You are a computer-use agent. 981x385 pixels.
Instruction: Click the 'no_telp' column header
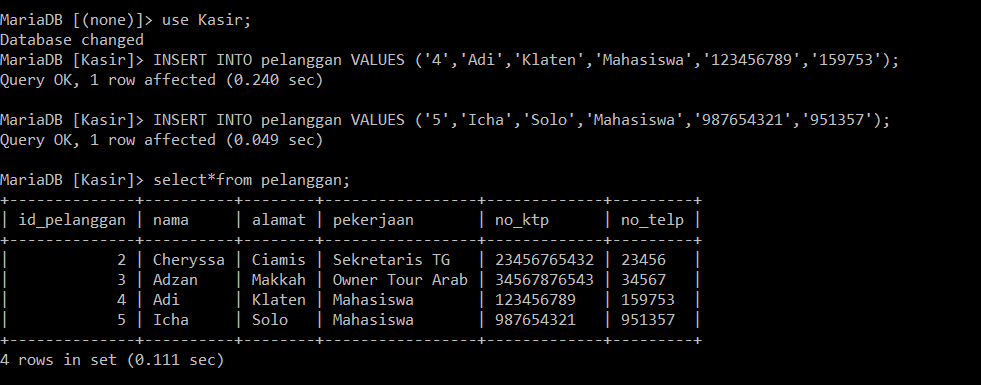(652, 220)
